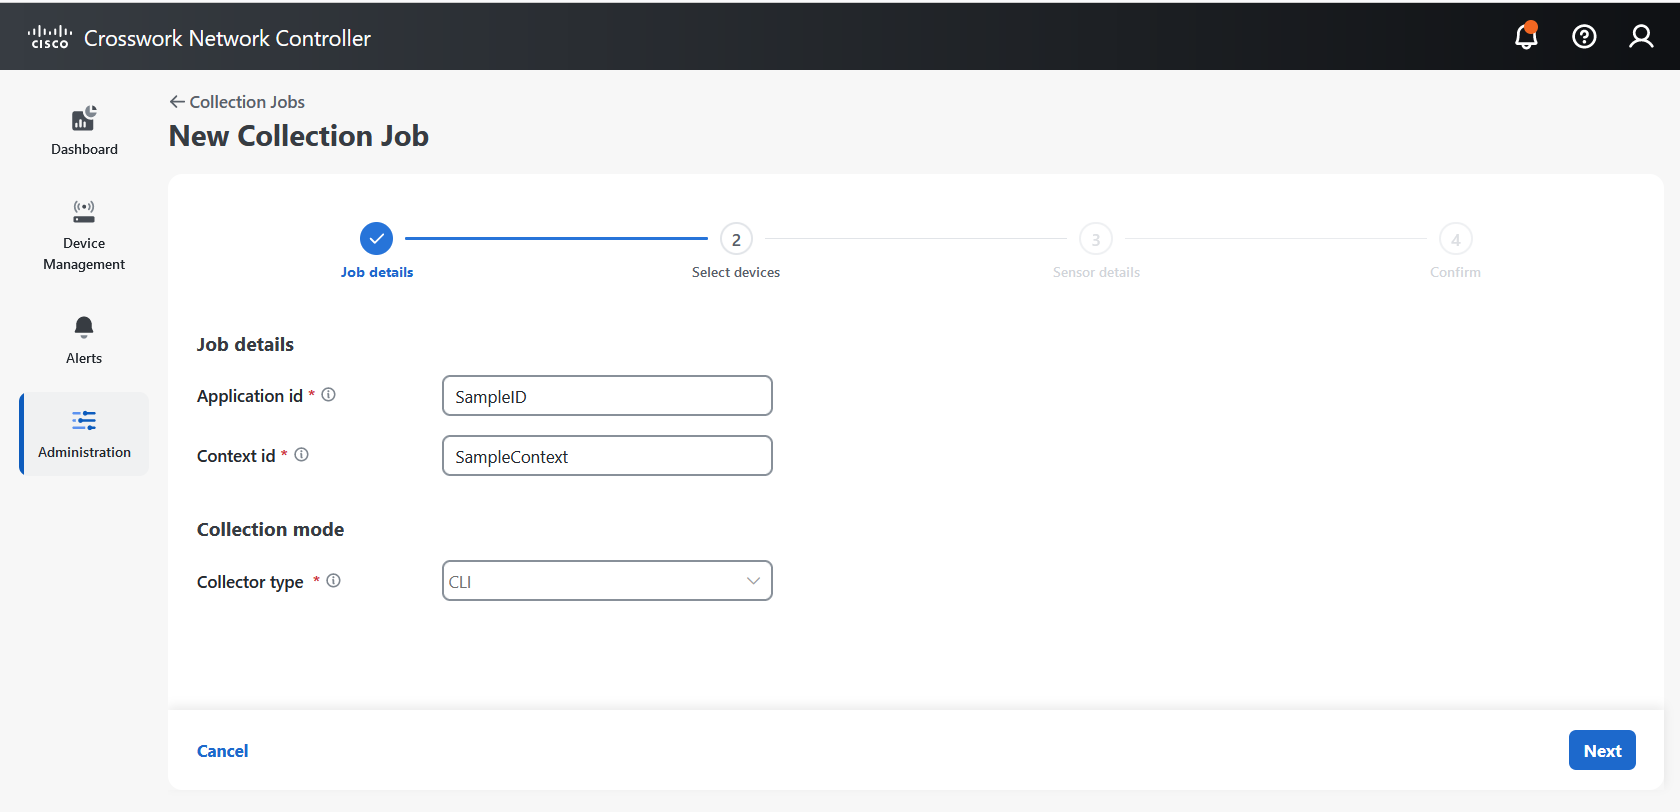Show info tooltip for Context id
1680x812 pixels.
tap(301, 455)
